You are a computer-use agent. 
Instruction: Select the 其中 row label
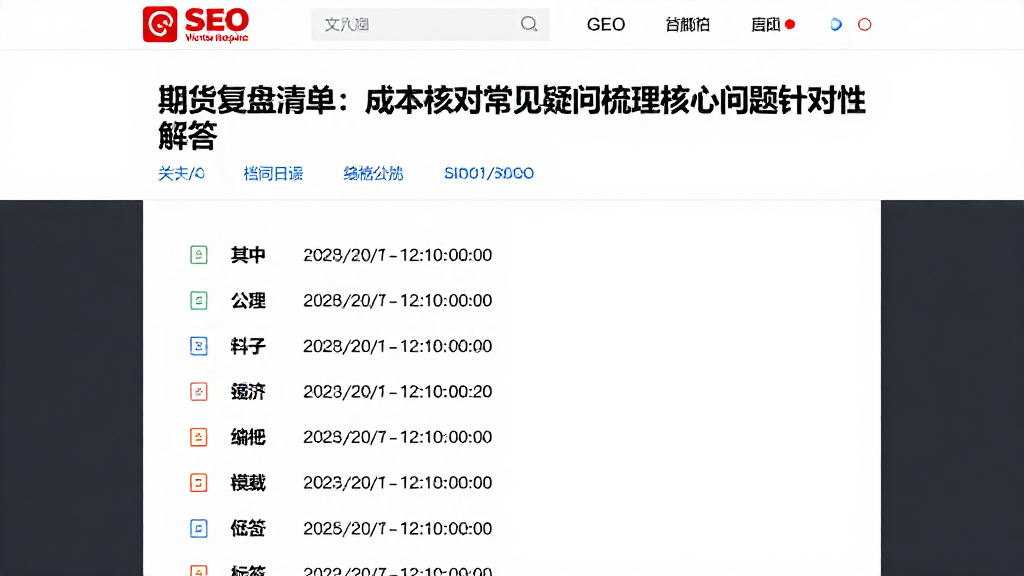[x=248, y=255]
